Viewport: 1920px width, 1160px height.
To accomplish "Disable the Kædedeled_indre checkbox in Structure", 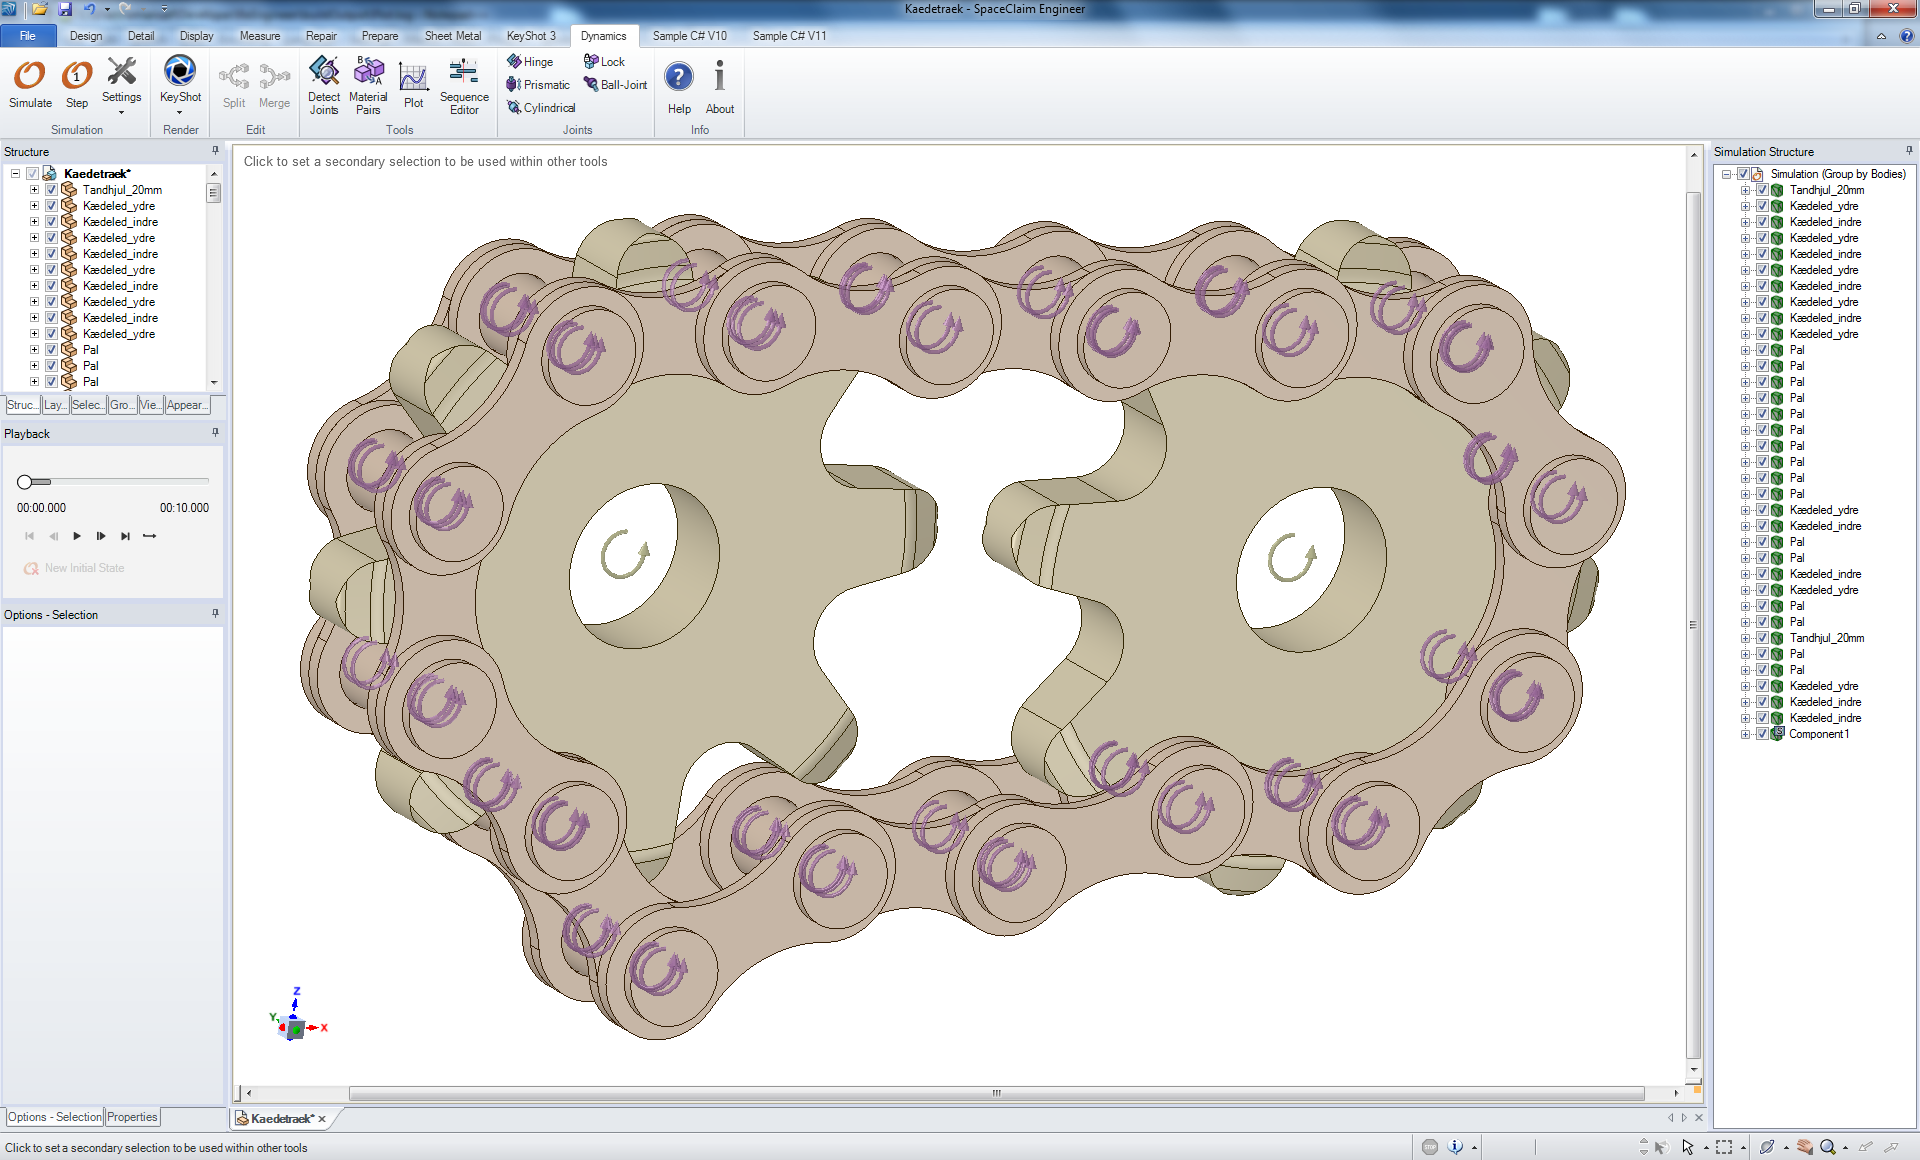I will coord(50,221).
